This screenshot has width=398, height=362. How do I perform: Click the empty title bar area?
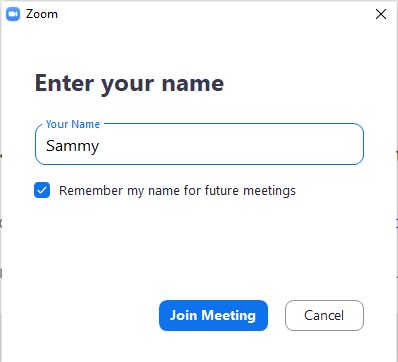click(213, 14)
